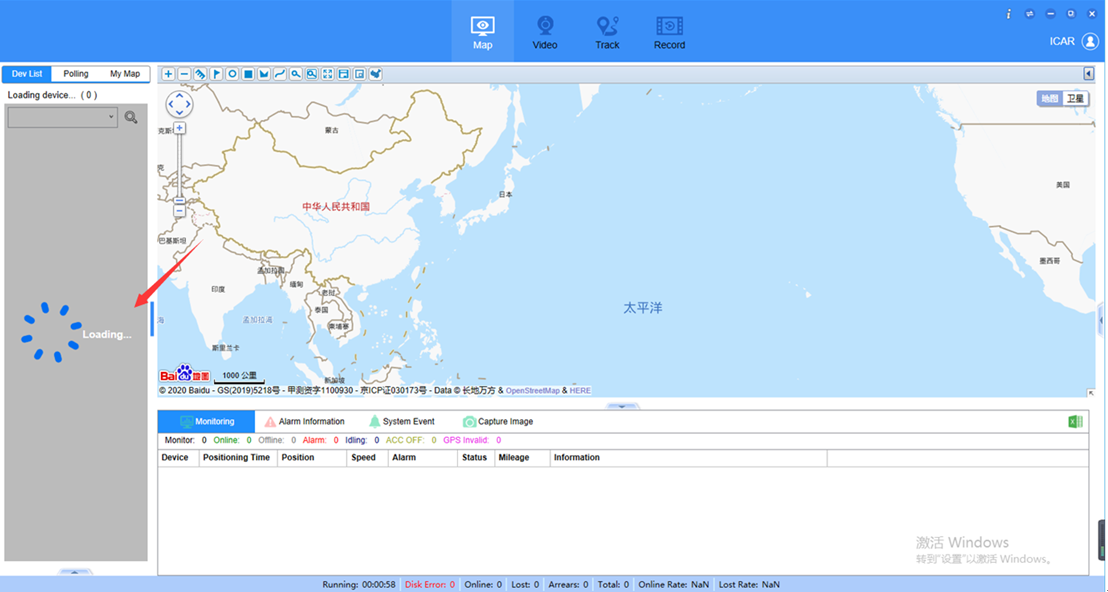Open the Capture Image tab
Screen dimensions: 1108x592
[498, 422]
